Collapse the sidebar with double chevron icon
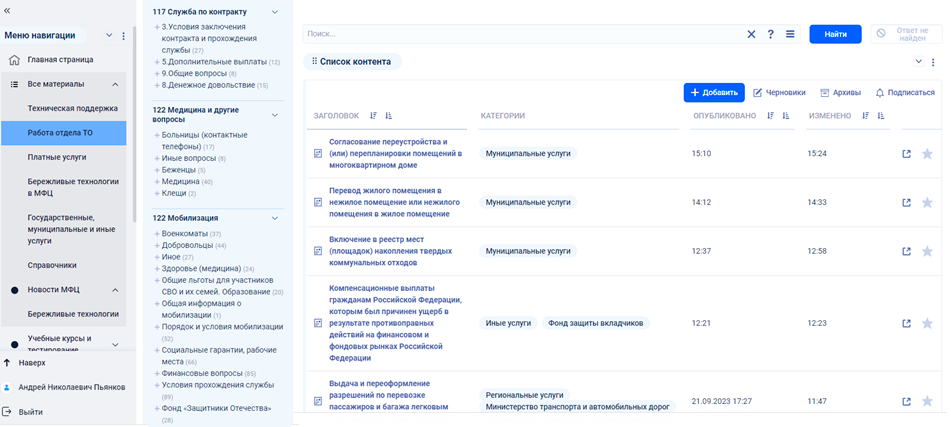 click(x=7, y=10)
